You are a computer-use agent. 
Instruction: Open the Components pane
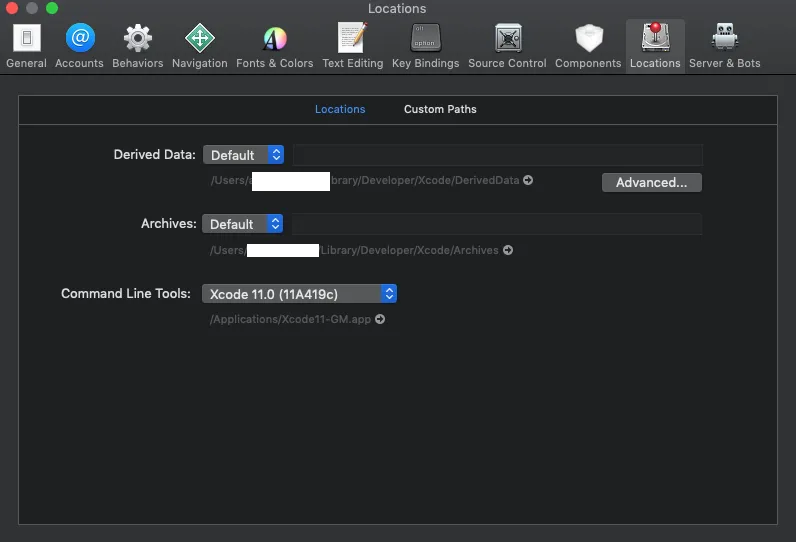(588, 46)
